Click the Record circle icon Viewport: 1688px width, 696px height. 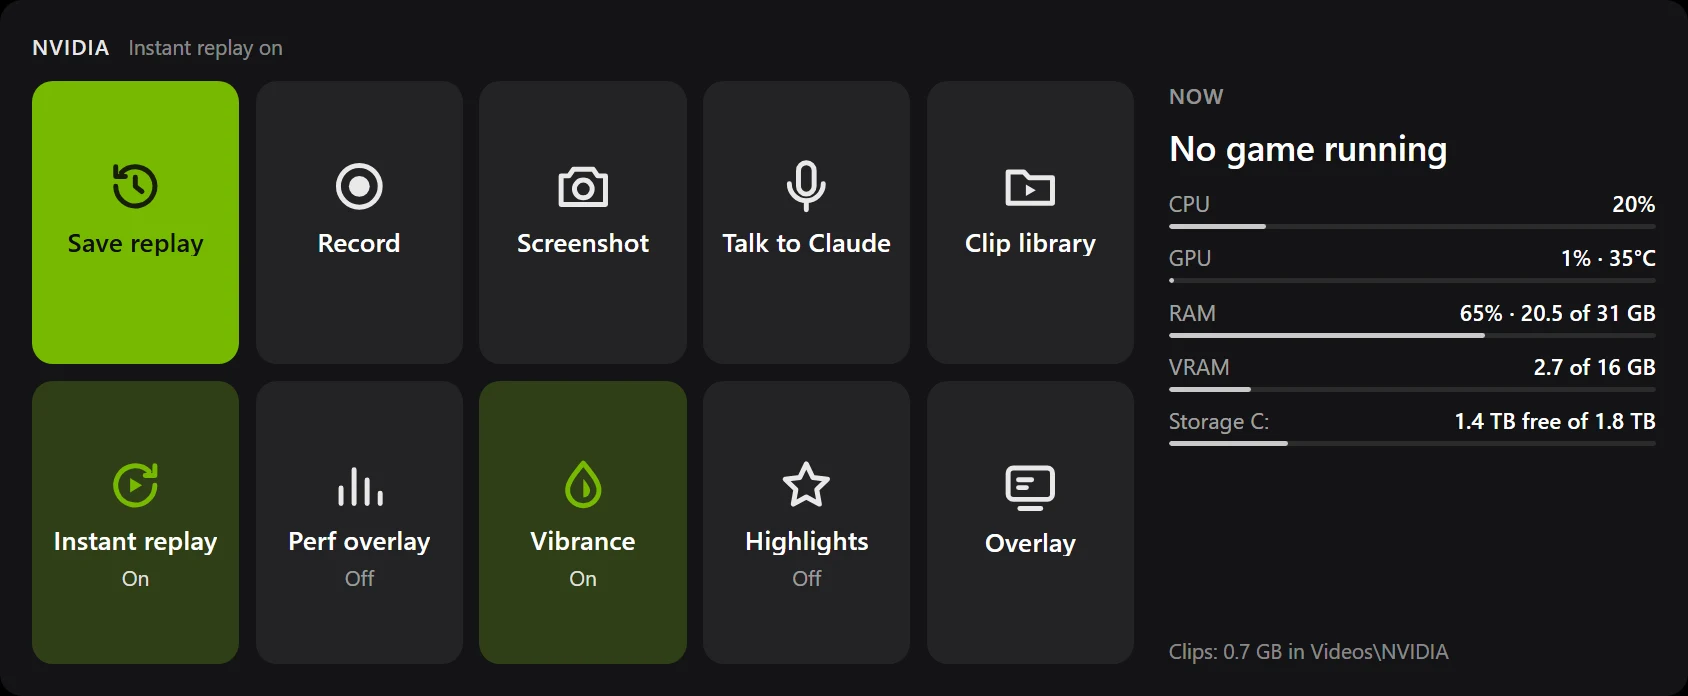pyautogui.click(x=359, y=186)
